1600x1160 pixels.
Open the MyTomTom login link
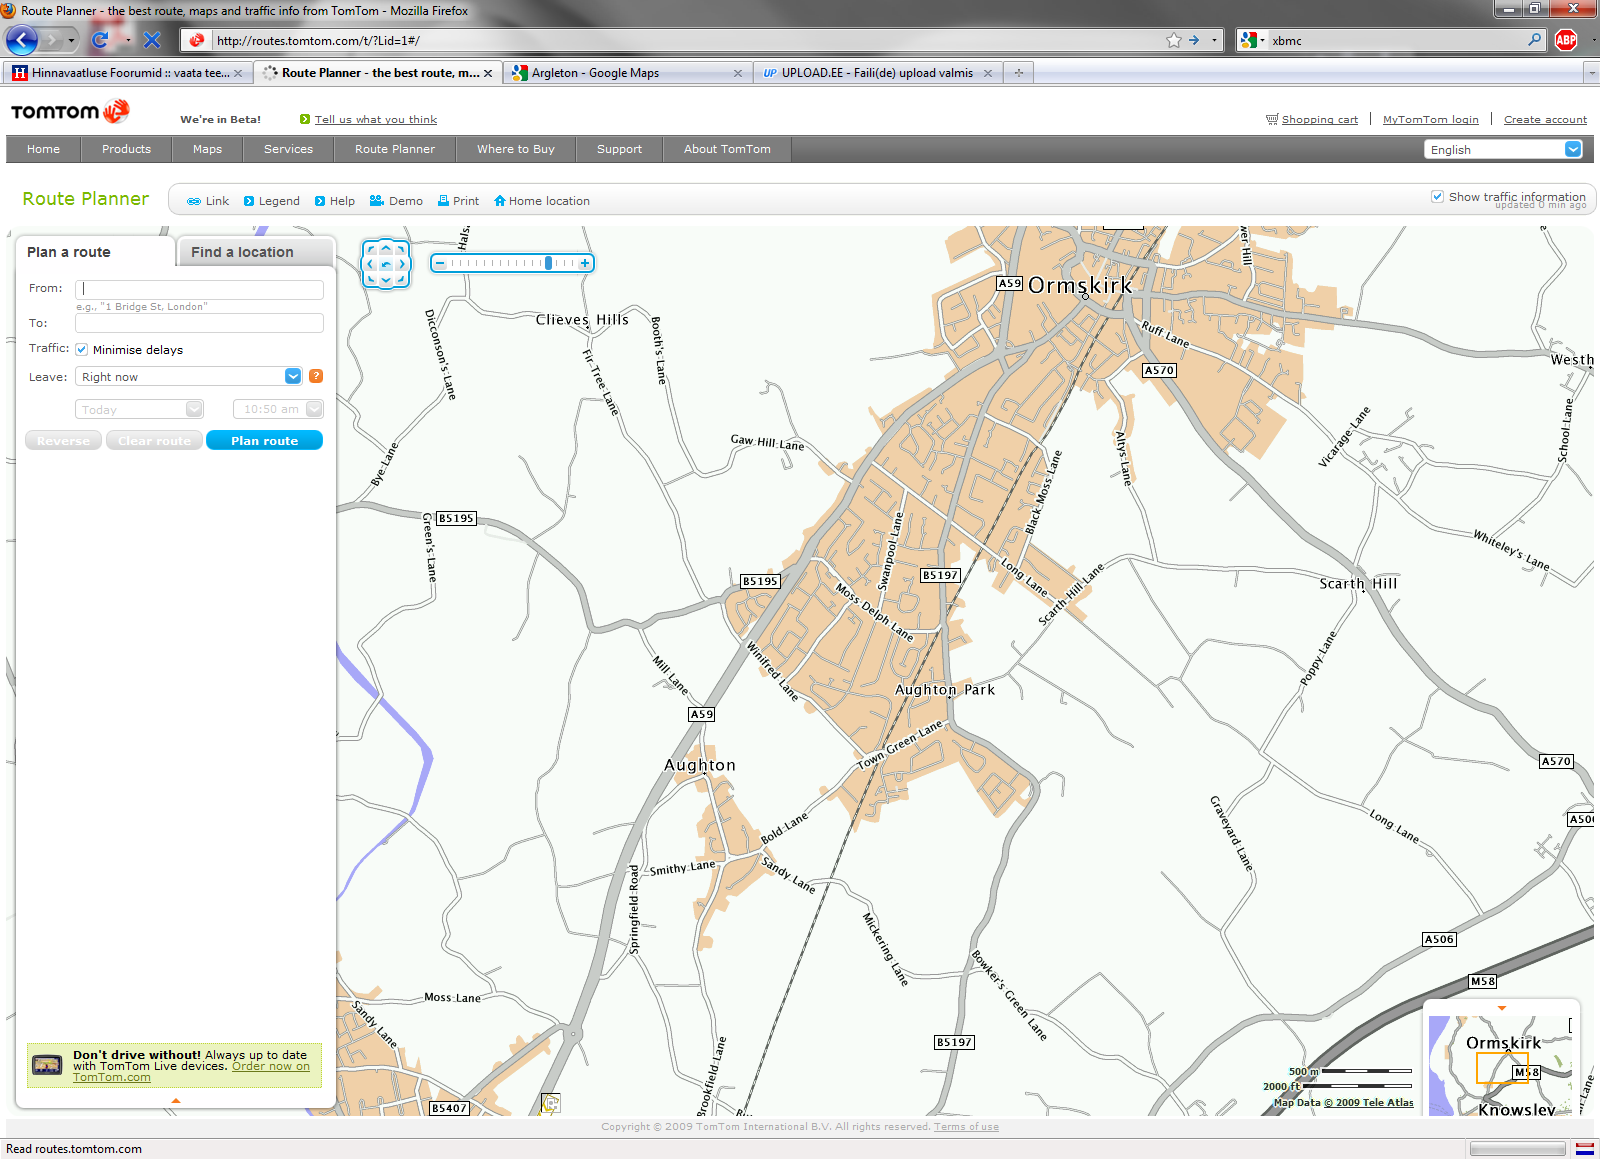[x=1430, y=119]
